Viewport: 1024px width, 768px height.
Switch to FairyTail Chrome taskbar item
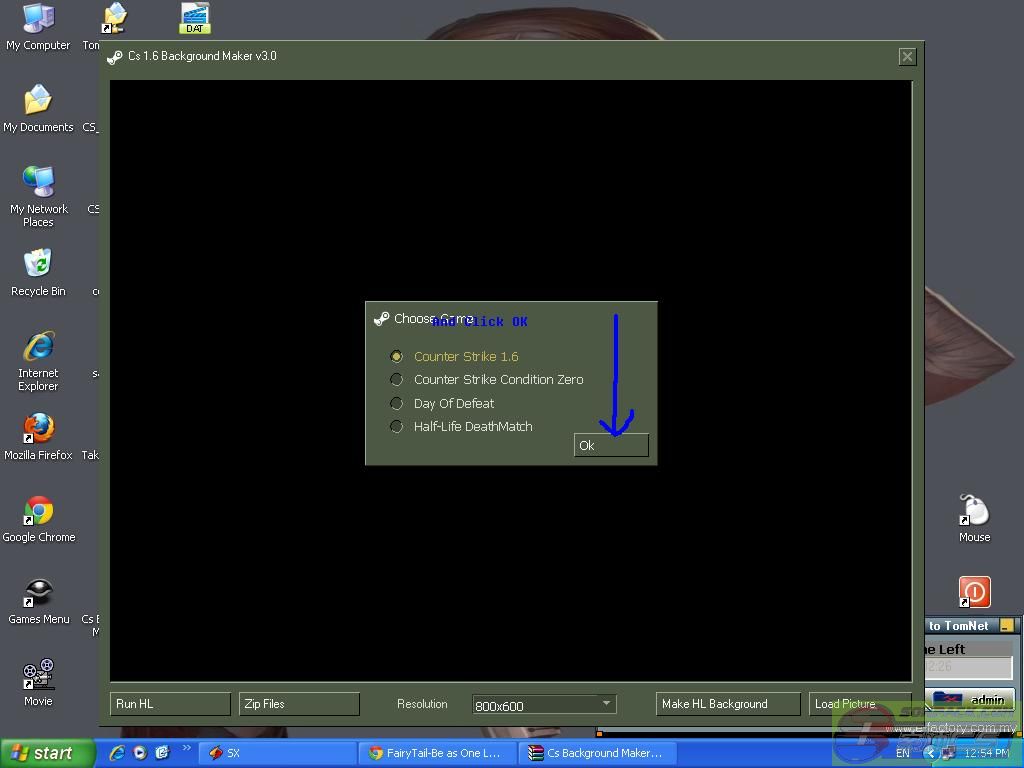point(438,753)
